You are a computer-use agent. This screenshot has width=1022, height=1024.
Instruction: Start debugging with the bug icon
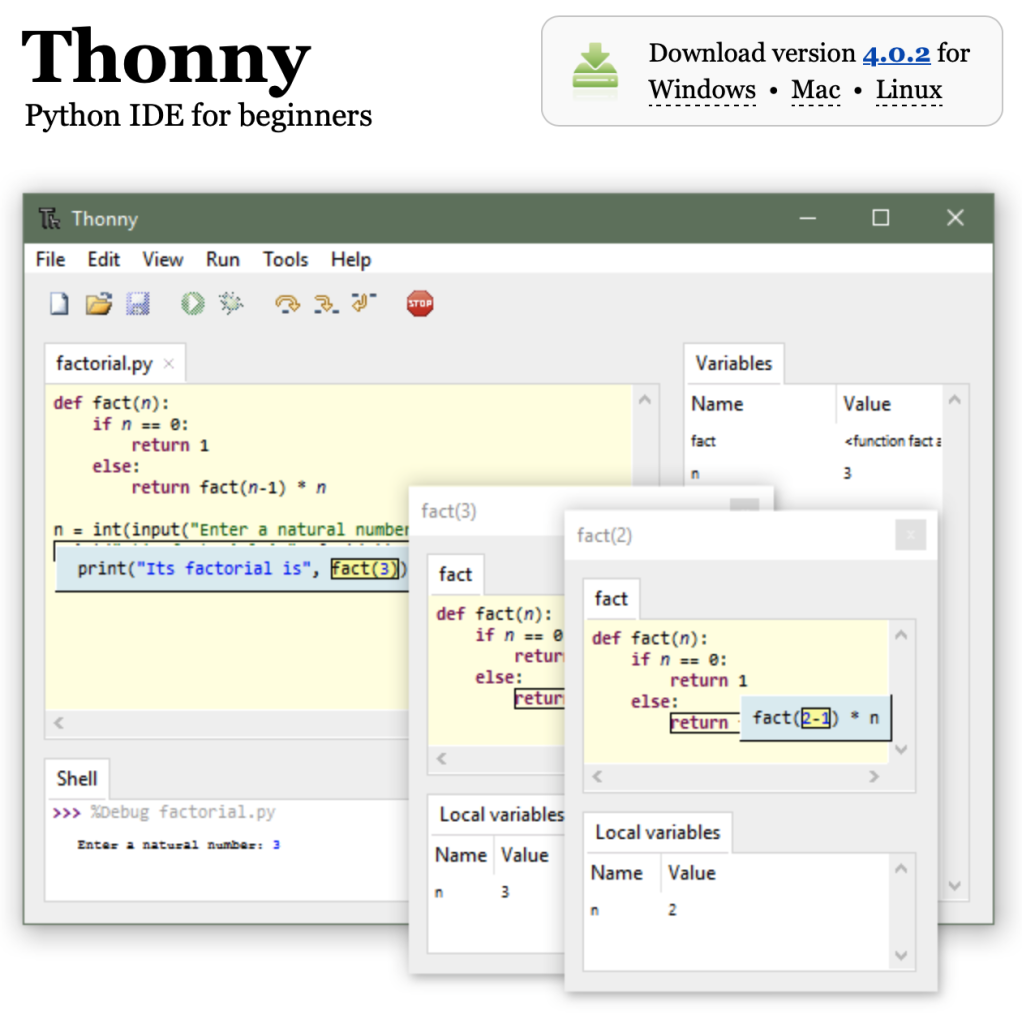tap(231, 303)
